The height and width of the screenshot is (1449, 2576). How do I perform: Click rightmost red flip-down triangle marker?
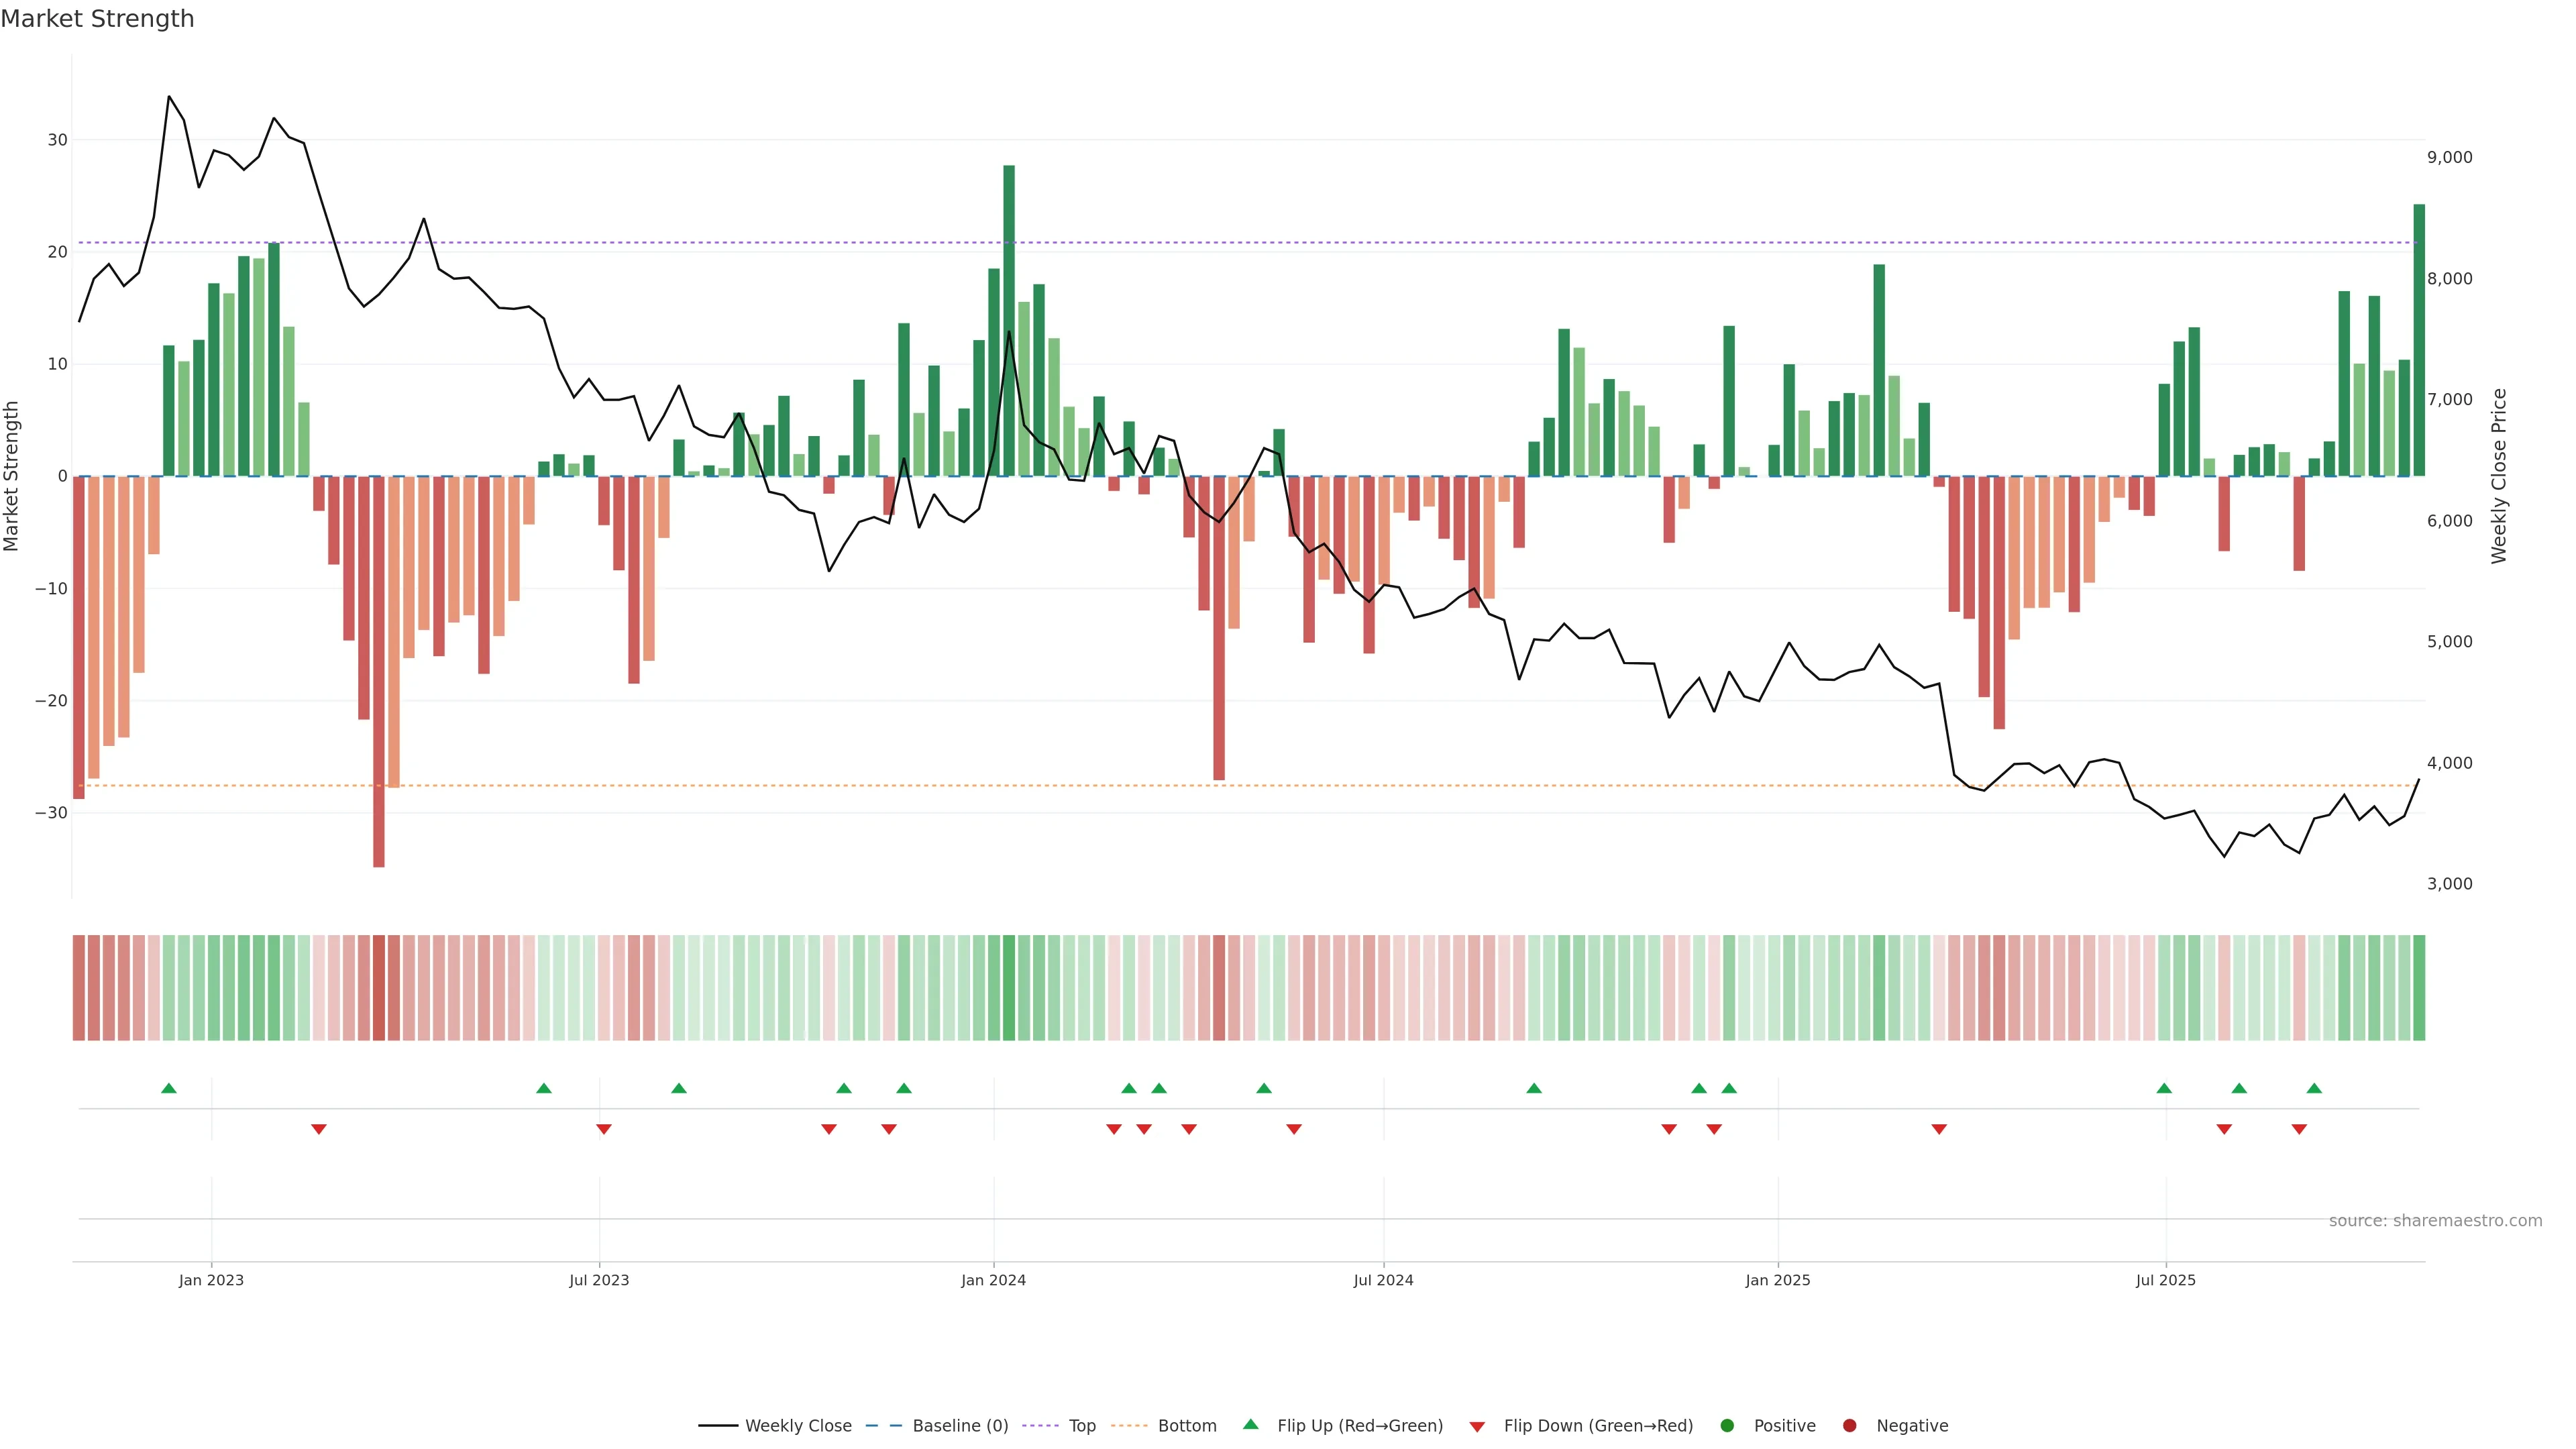(x=2299, y=1129)
